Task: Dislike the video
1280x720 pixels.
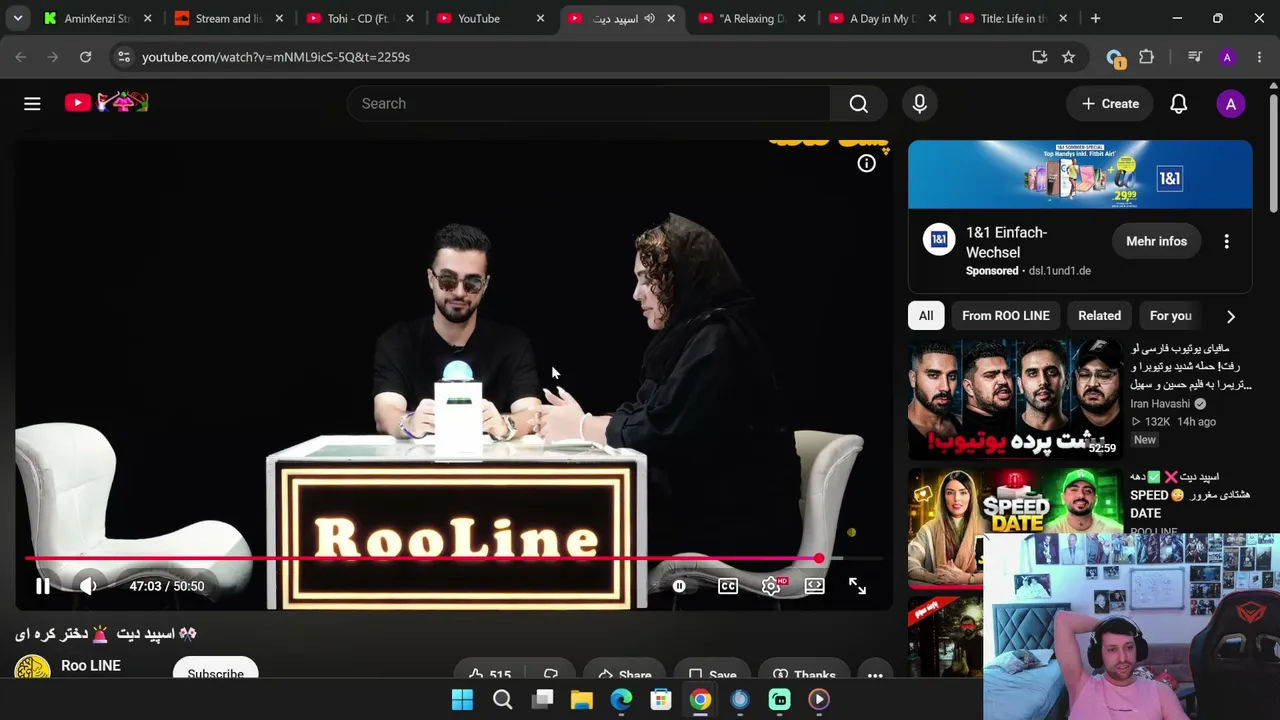Action: [x=550, y=675]
